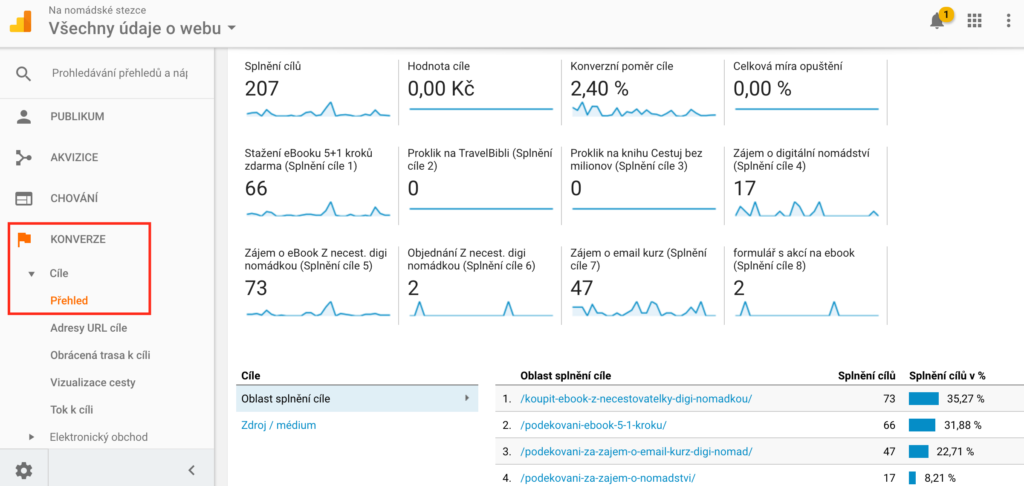
Task: Click the 35,27 % blue bar
Action: point(922,399)
